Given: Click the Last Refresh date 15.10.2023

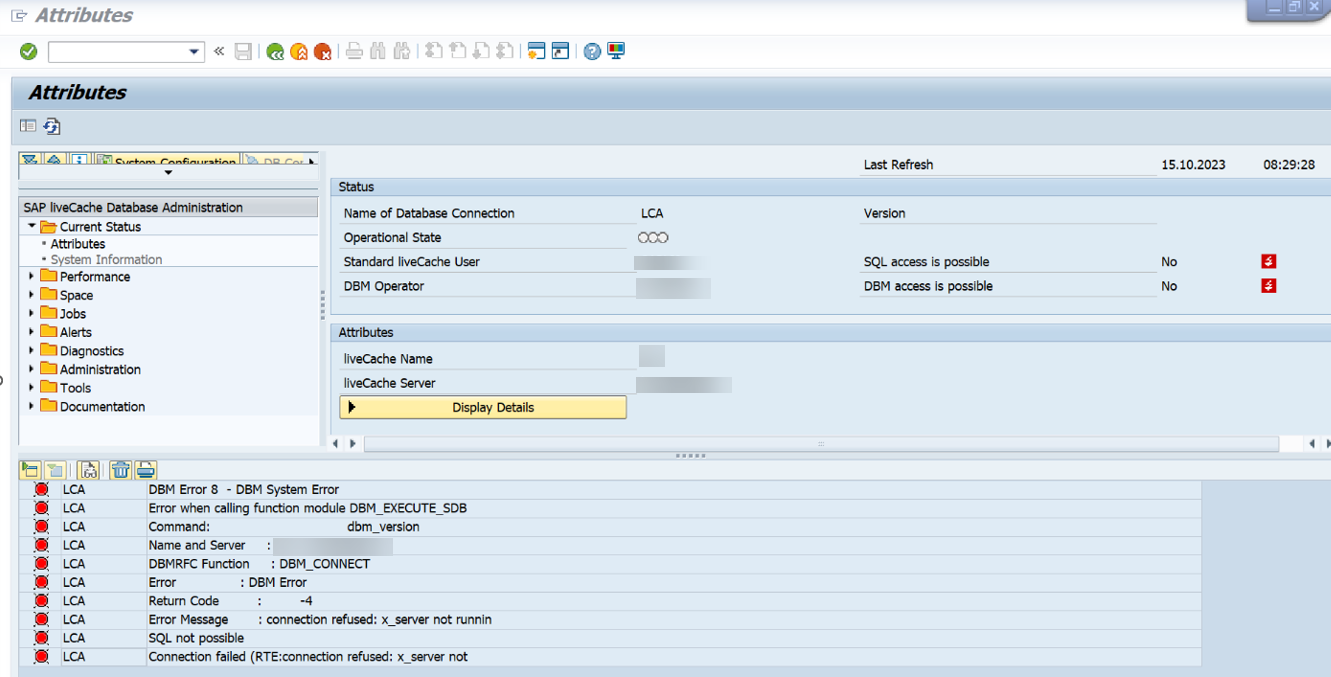Looking at the screenshot, I should [x=1193, y=165].
